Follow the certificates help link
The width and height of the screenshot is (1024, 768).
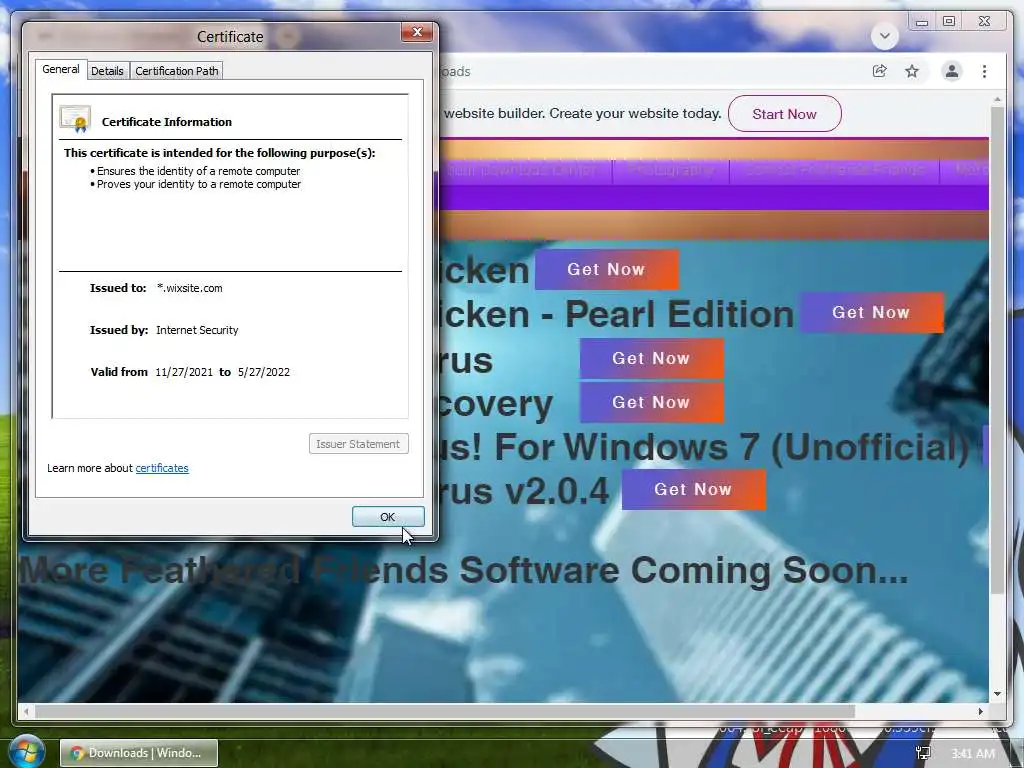[x=162, y=468]
